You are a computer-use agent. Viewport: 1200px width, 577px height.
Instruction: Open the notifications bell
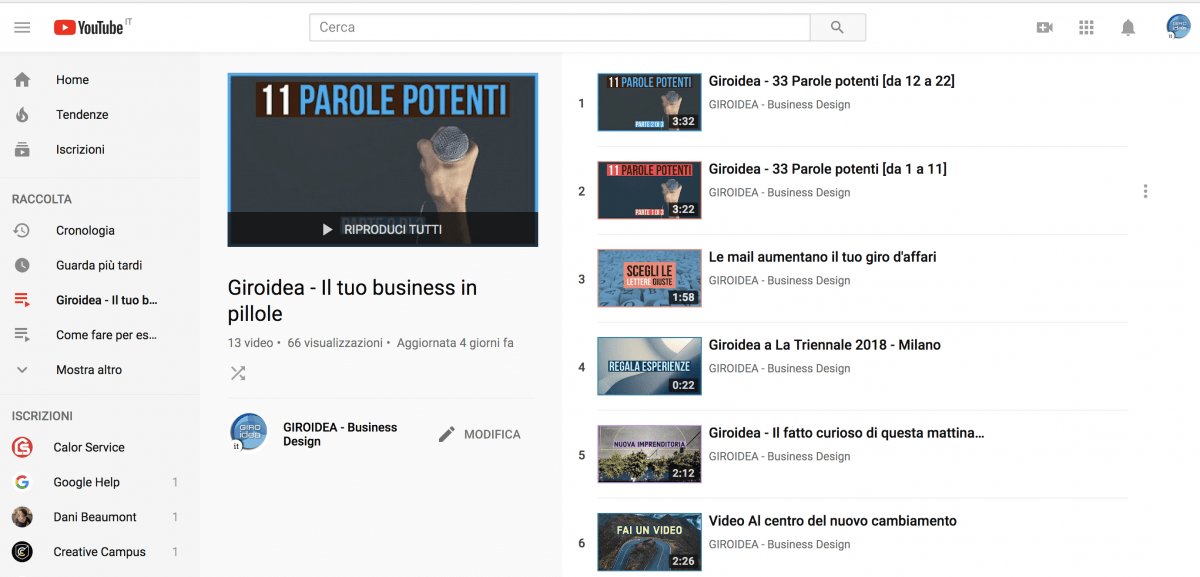coord(1128,28)
